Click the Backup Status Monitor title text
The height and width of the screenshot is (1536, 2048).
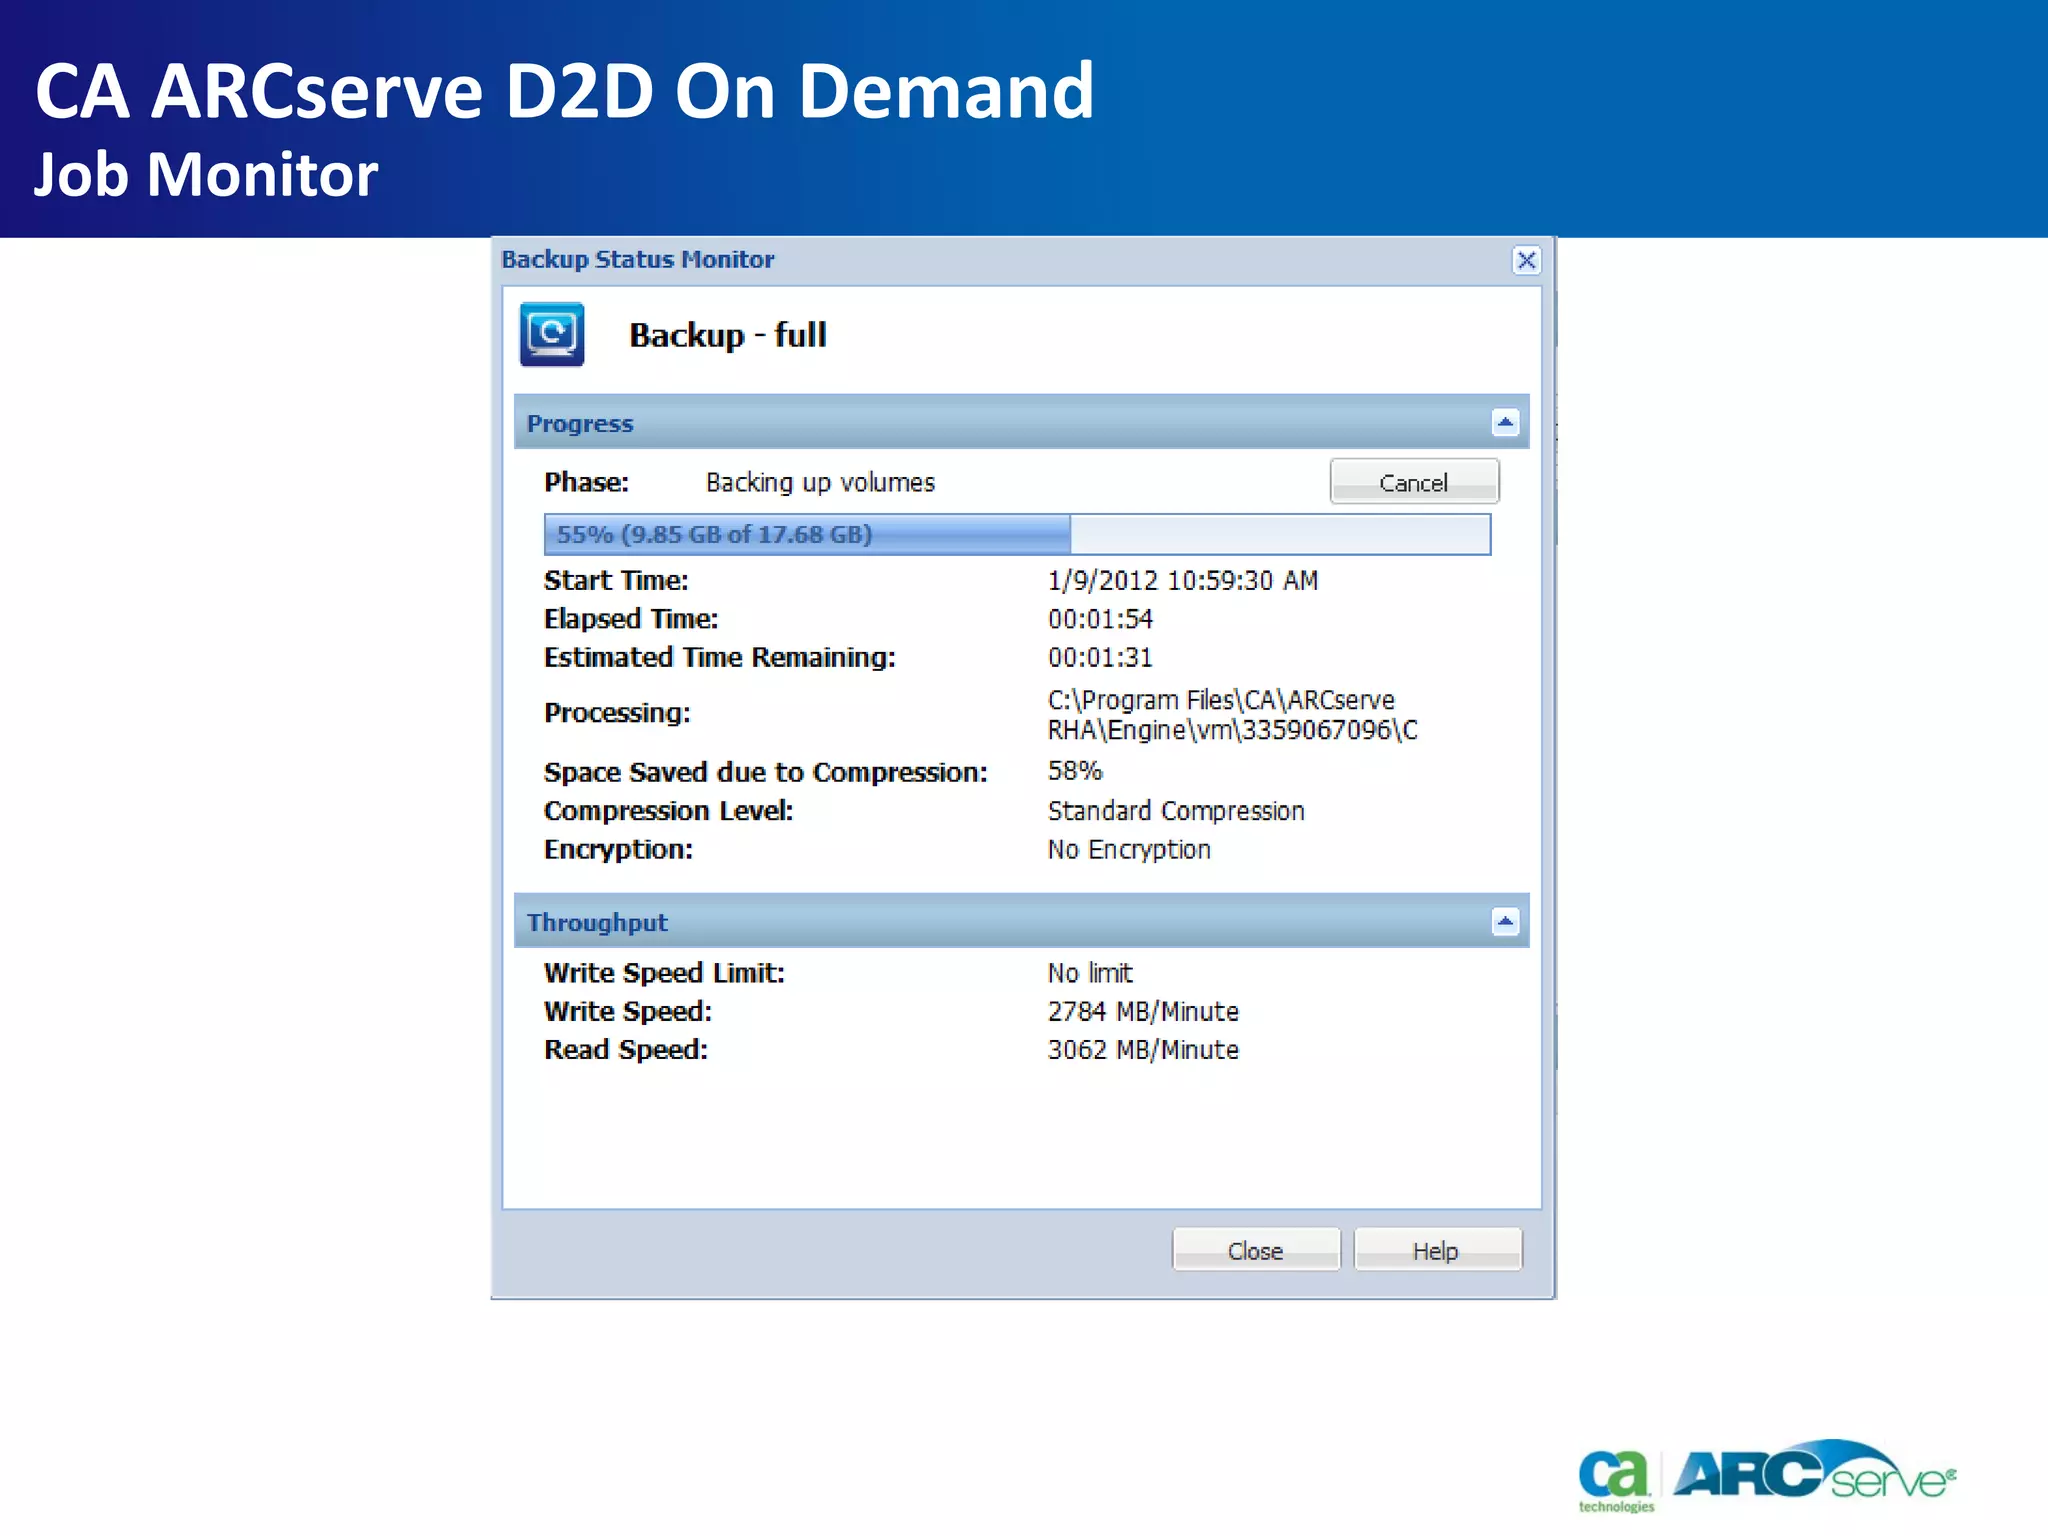(638, 259)
